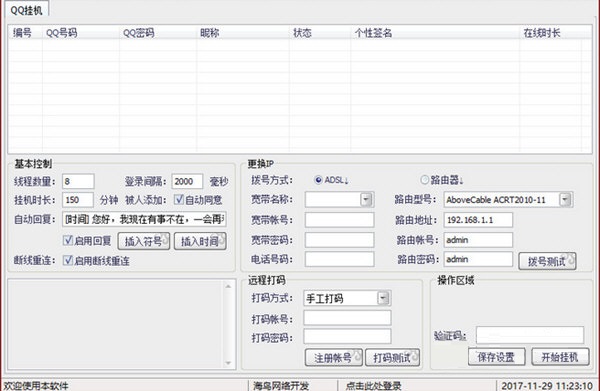This screenshot has height=391, width=600.
Task: Focus the 打码帐号 input field
Action: [x=347, y=318]
